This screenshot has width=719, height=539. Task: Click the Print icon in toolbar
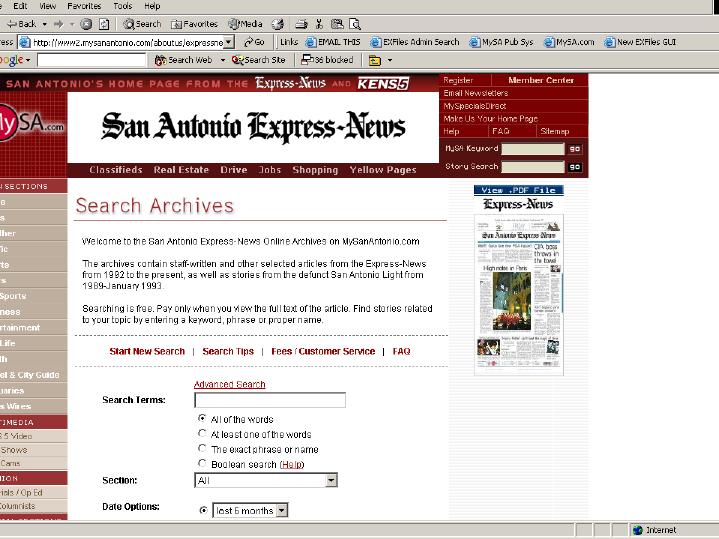(x=301, y=24)
